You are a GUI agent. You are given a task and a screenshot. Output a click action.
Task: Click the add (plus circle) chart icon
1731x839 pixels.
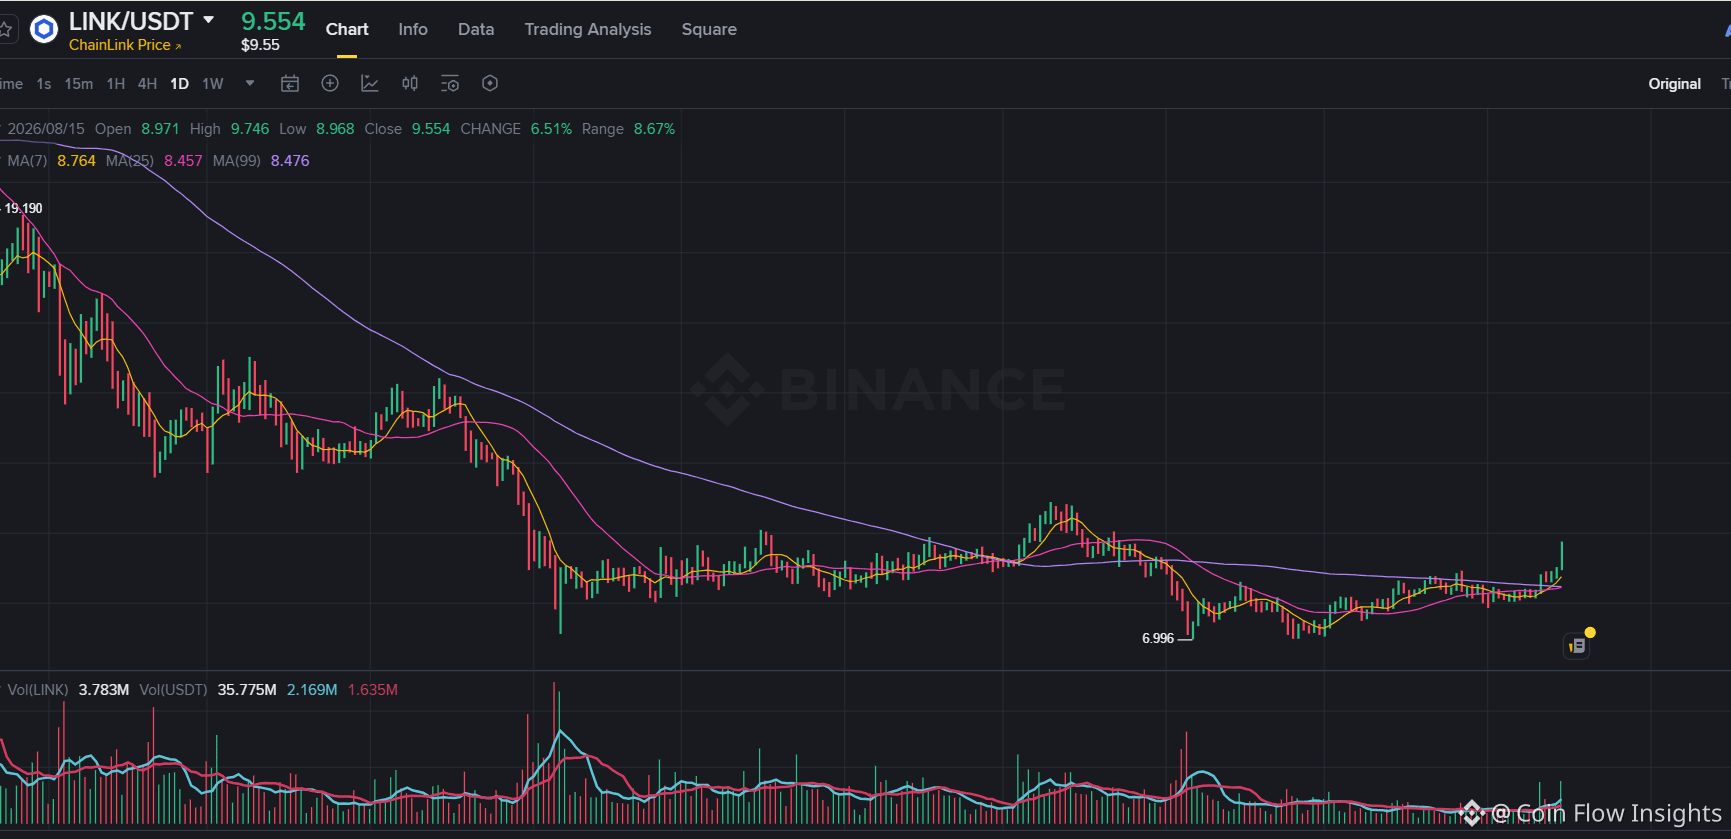[x=330, y=84]
